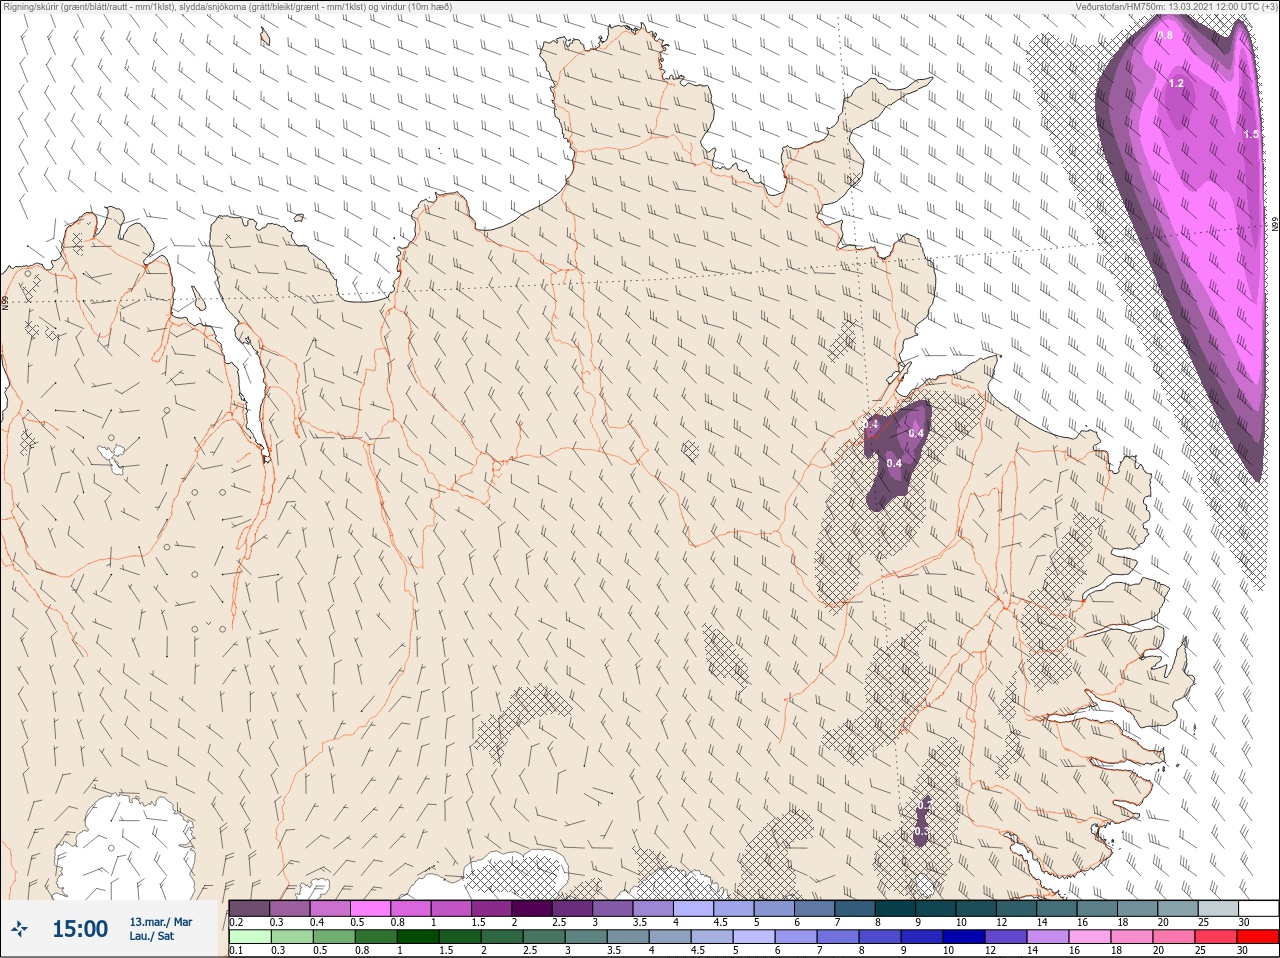Click the header legend text starting "Rigning/skúrir"

228,6
